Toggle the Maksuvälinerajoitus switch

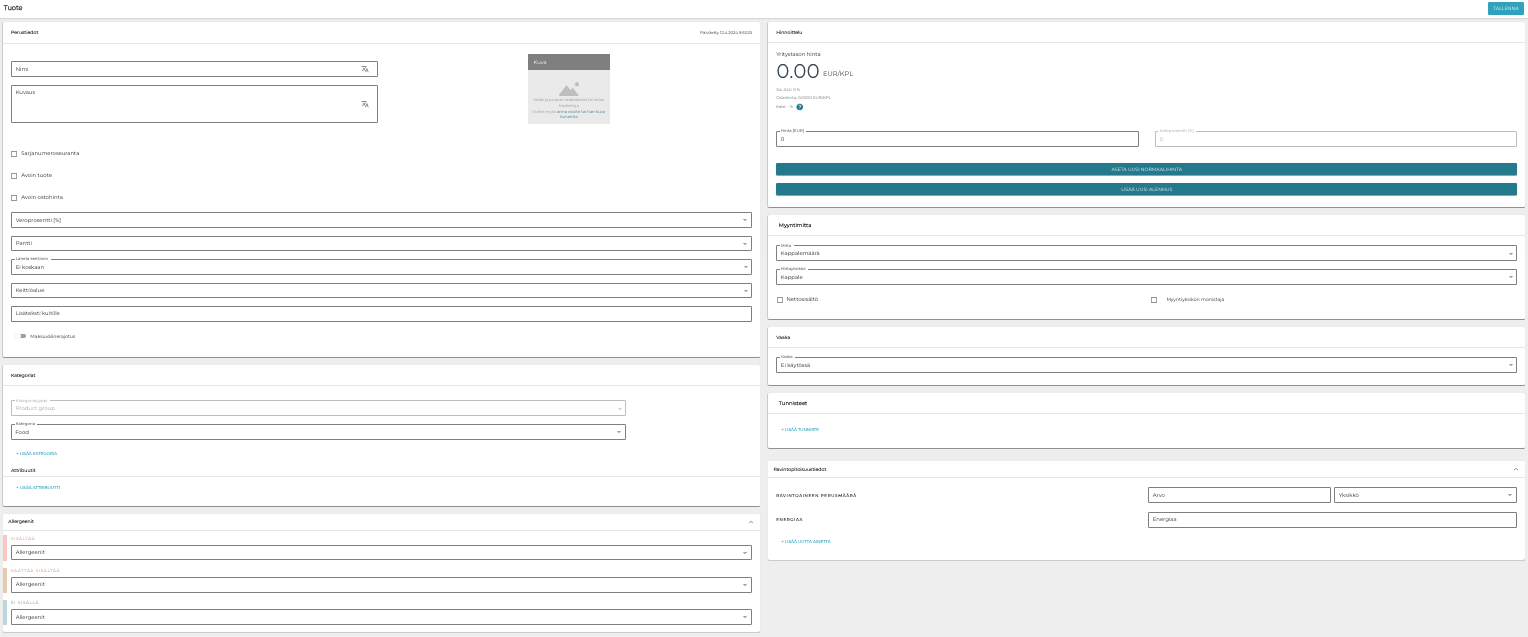click(x=21, y=336)
